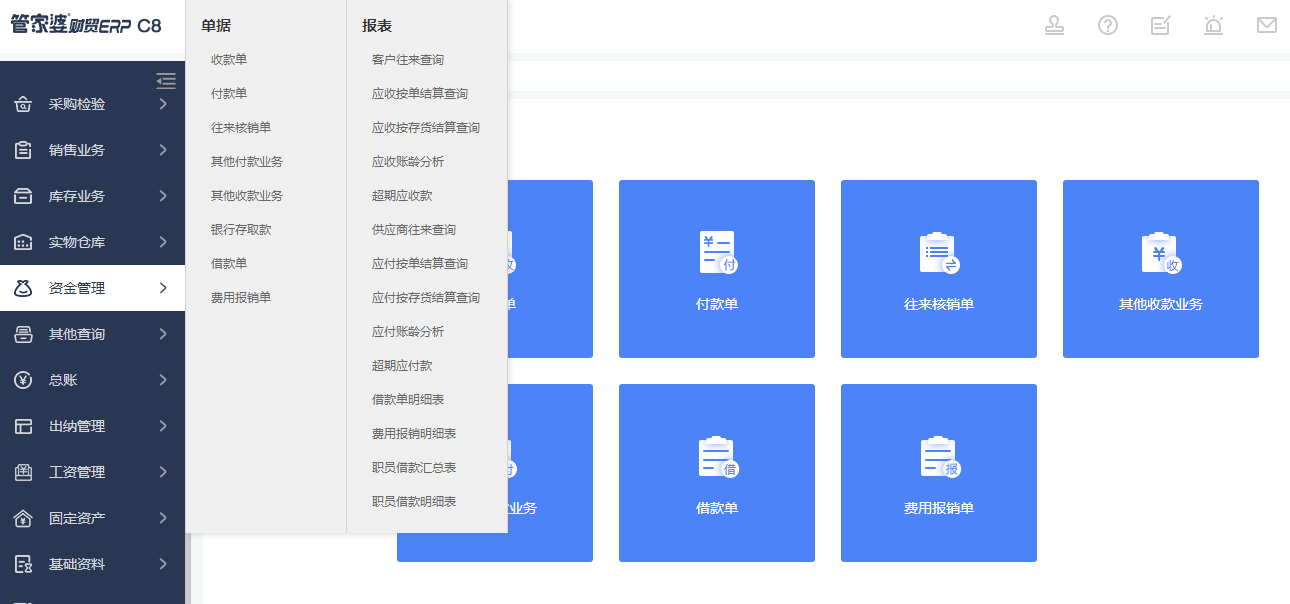
Task: Open the 客户往来查询 report link
Action: [x=408, y=60]
